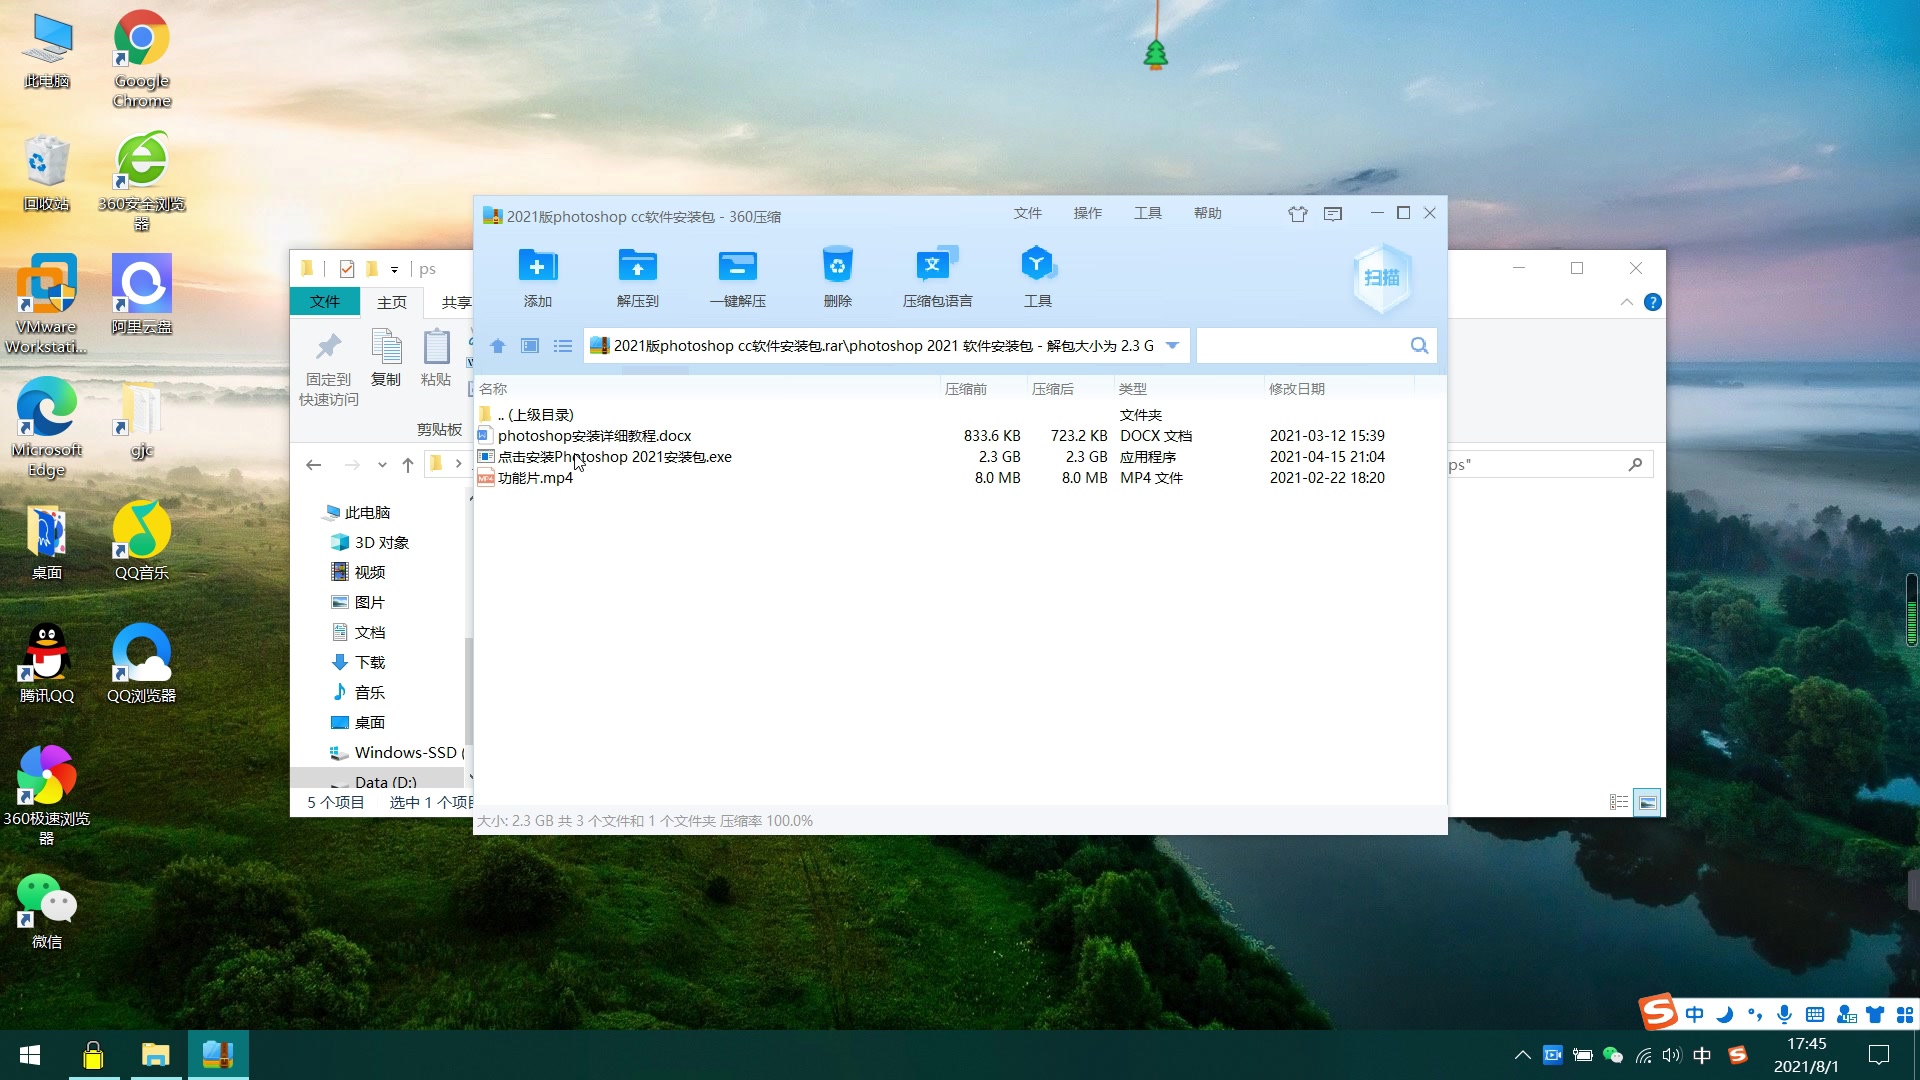Click the up-directory arrow in 360压缩

coord(497,346)
